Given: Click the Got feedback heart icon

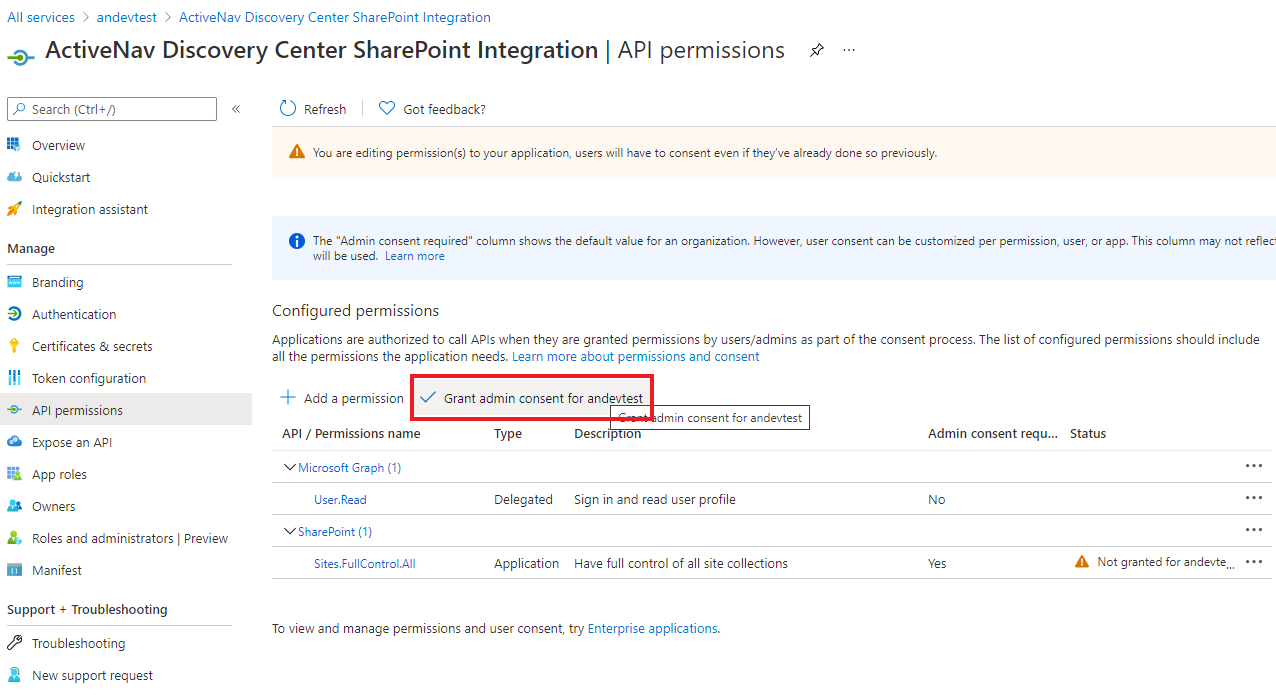Looking at the screenshot, I should pos(387,108).
